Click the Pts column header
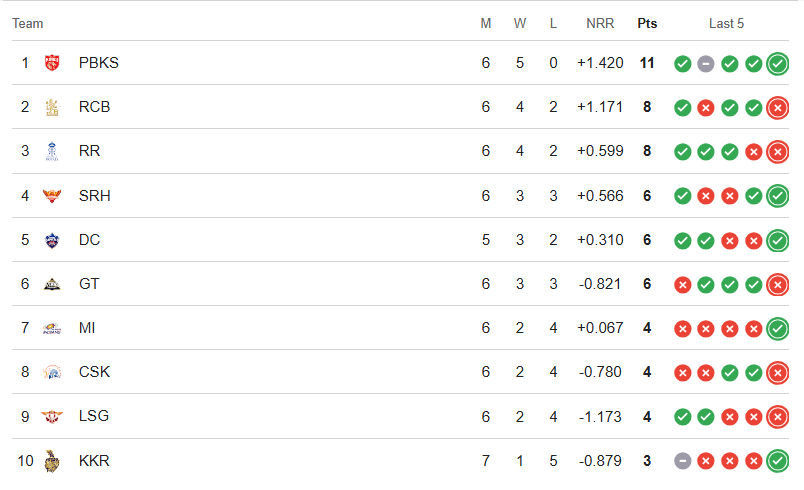Screen dimensions: 804x490 (x=647, y=23)
